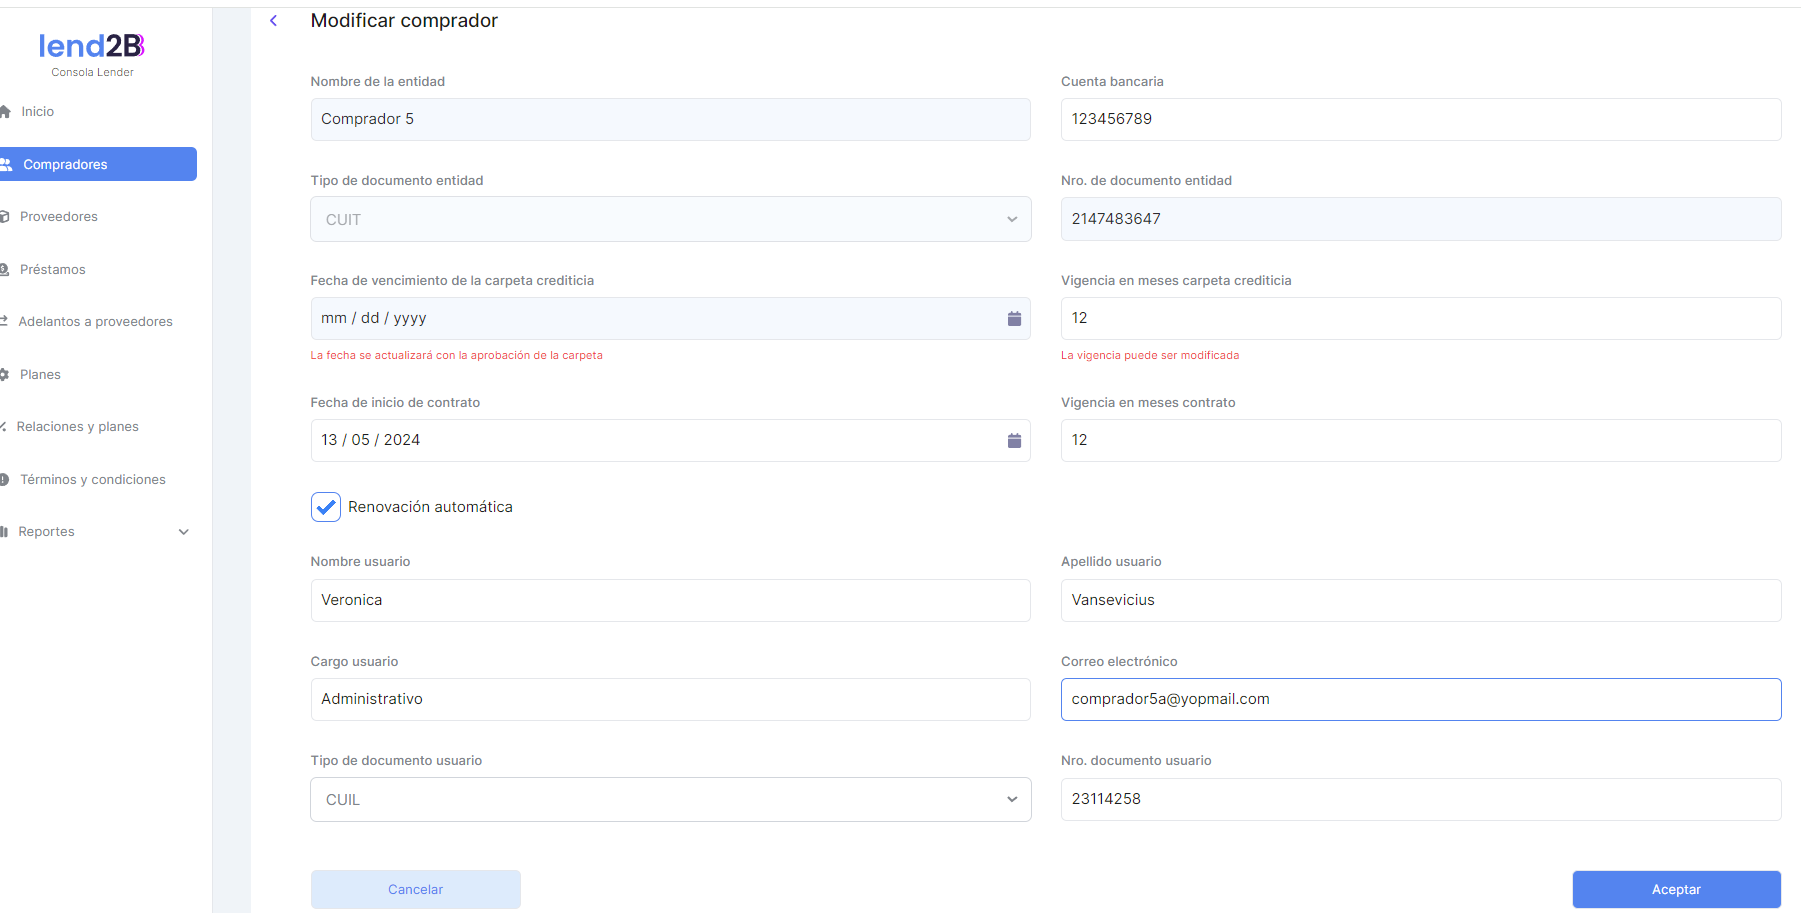This screenshot has height=913, width=1801.
Task: Click the lend2B logo
Action: (x=92, y=46)
